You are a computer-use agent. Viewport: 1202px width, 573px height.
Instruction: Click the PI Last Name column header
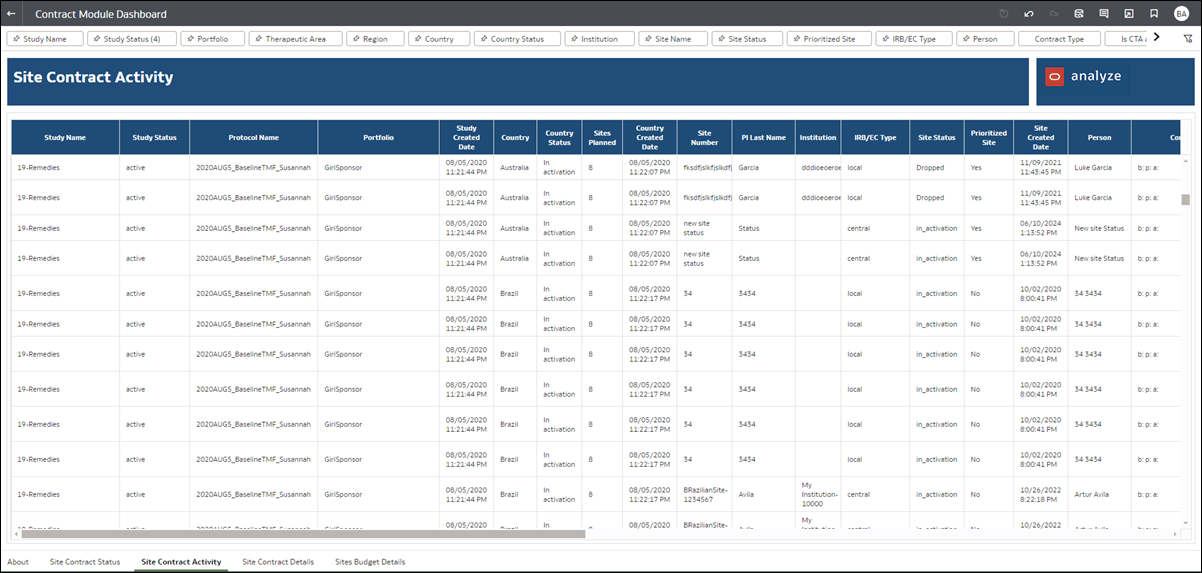(x=763, y=137)
